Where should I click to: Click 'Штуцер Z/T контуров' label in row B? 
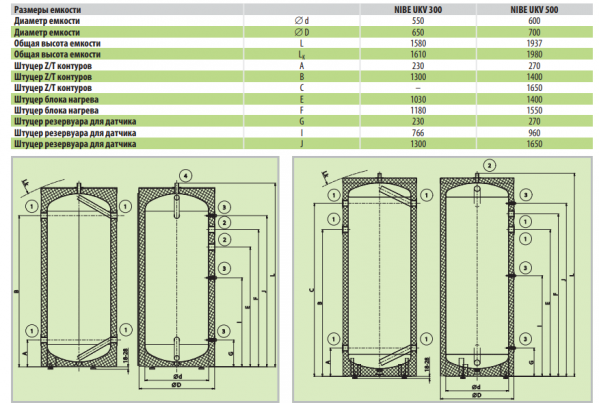(53, 77)
